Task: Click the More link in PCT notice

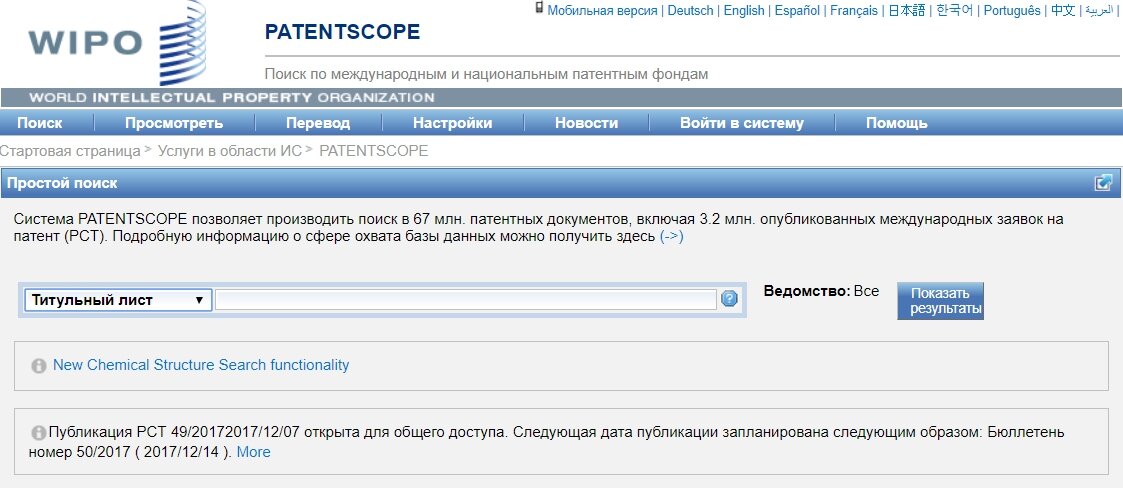Action: [x=254, y=452]
